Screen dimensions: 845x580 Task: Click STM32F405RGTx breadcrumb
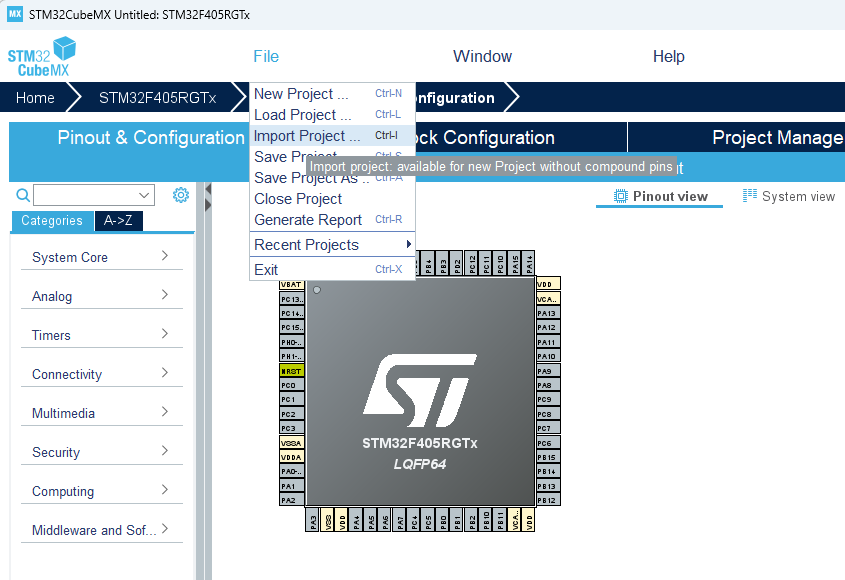[157, 98]
